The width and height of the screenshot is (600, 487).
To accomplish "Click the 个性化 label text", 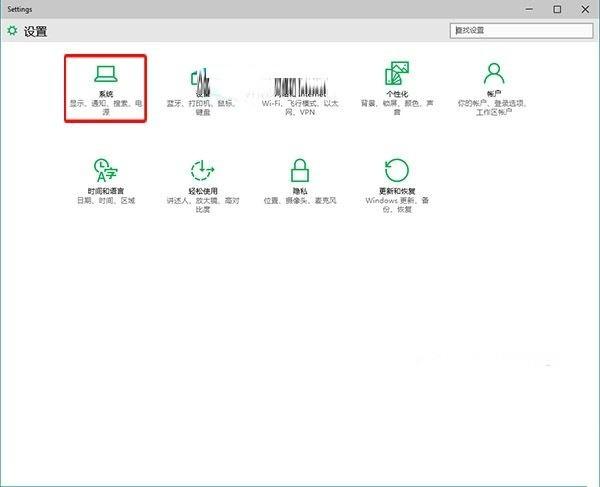I will click(397, 94).
